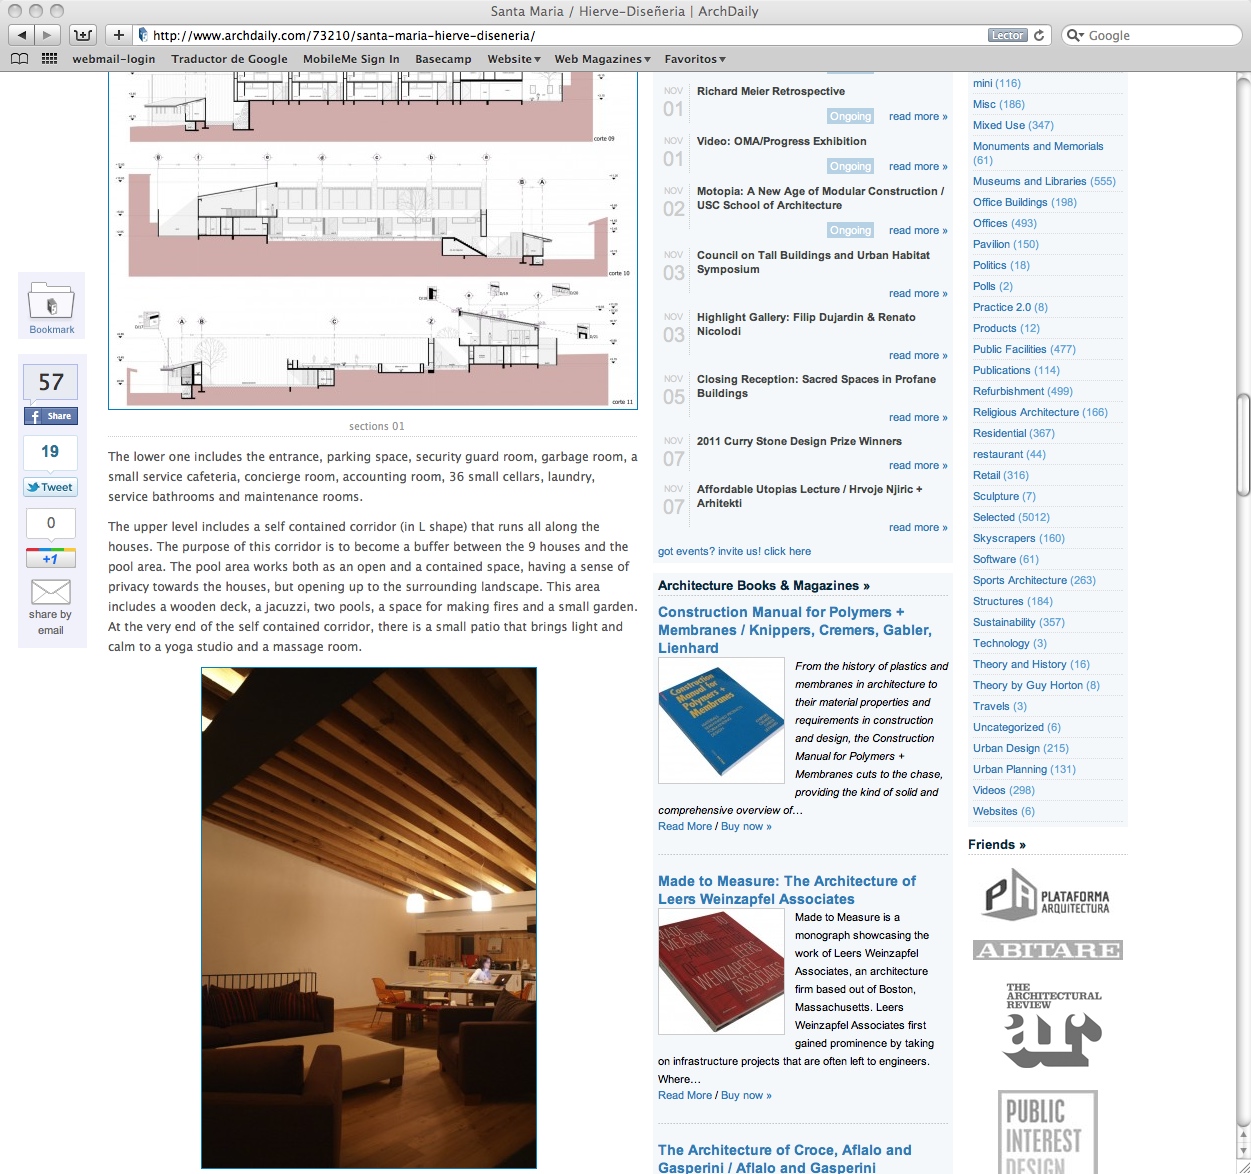Image resolution: width=1251 pixels, height=1174 pixels.
Task: Click the Google search magnifier icon
Action: point(1075,35)
